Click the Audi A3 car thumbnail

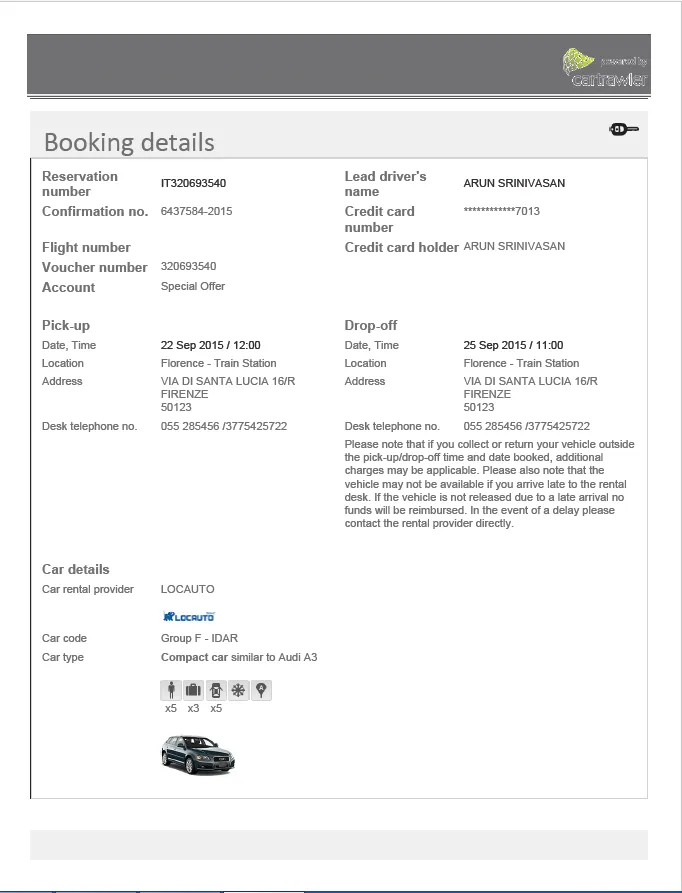(x=198, y=754)
